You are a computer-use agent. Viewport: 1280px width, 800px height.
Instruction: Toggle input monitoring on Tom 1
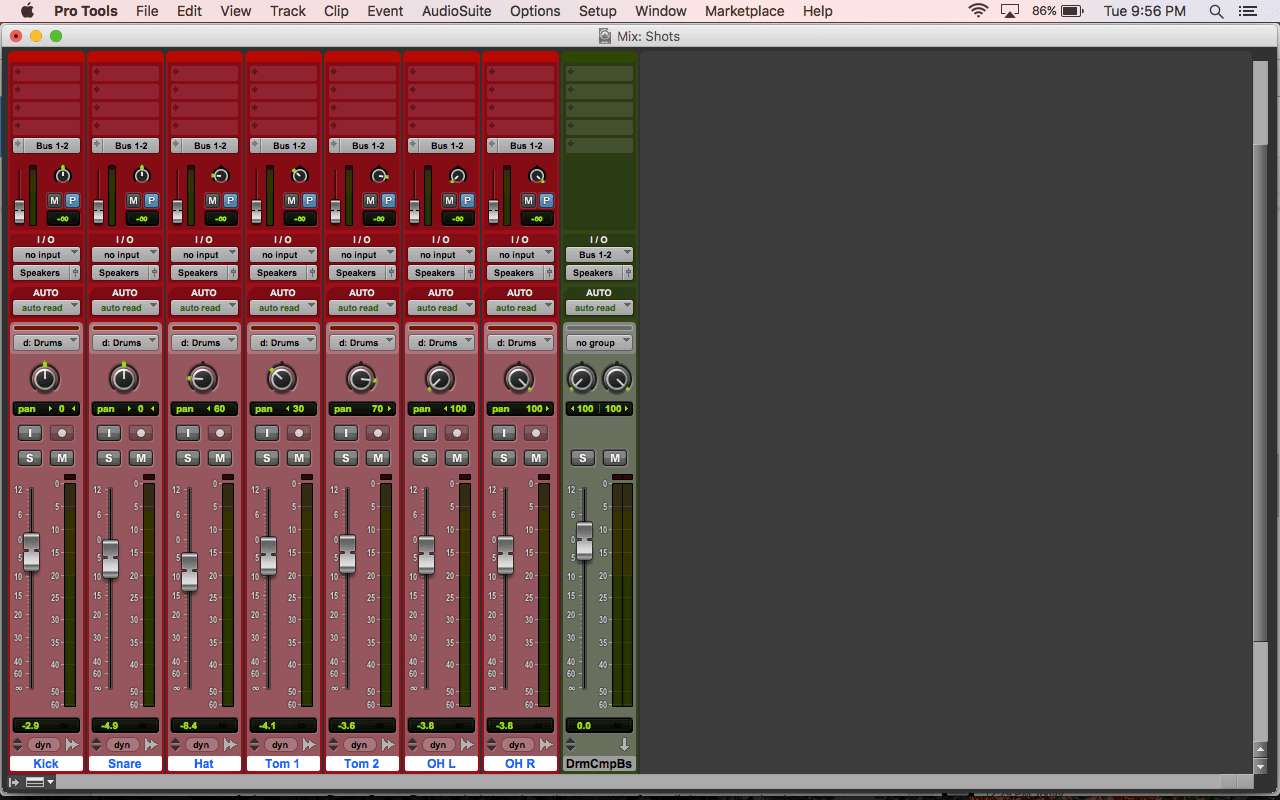tap(267, 433)
